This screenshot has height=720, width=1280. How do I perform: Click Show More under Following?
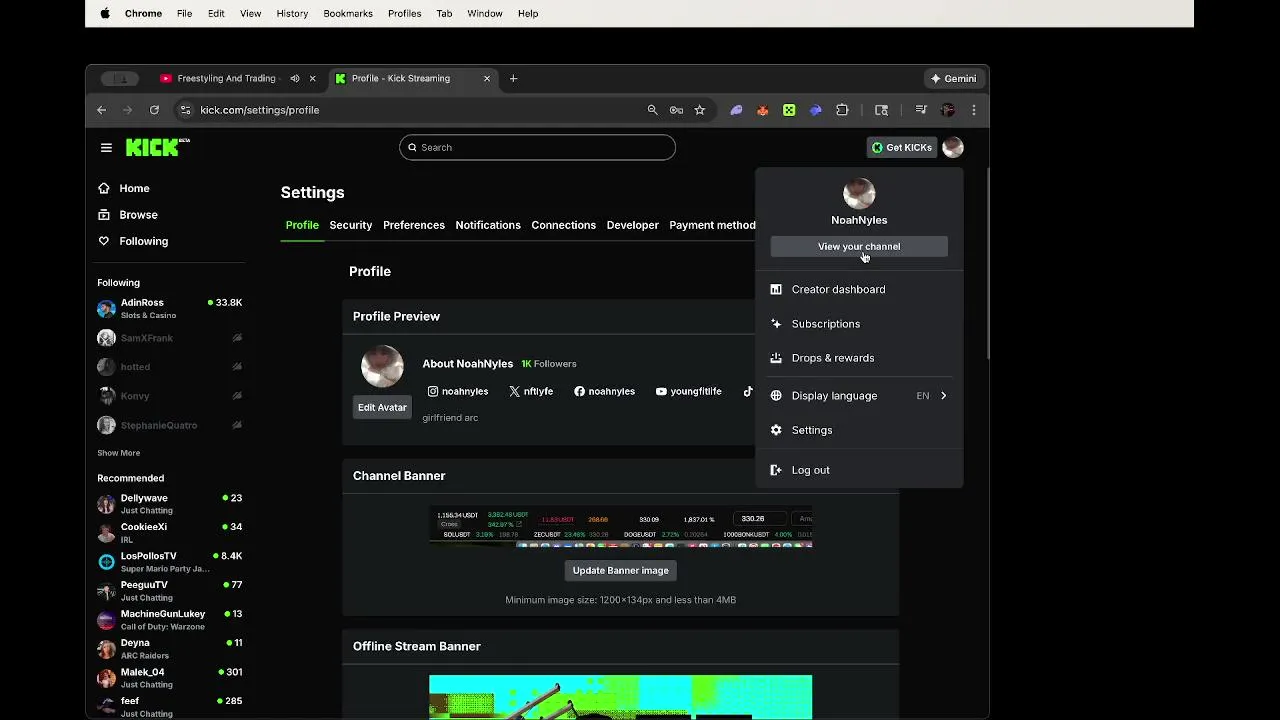(x=118, y=453)
